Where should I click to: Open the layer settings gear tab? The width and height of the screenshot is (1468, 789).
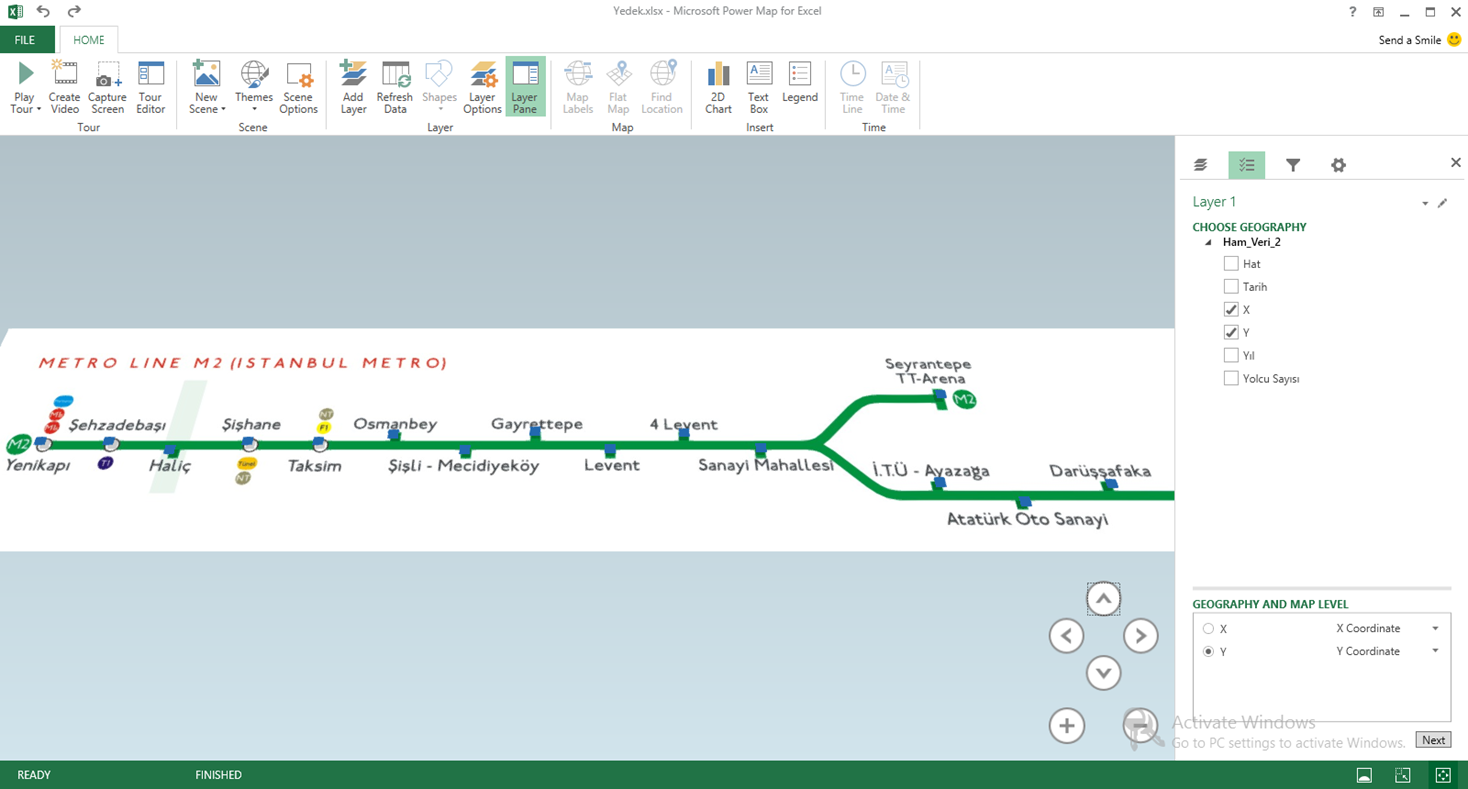(x=1338, y=165)
